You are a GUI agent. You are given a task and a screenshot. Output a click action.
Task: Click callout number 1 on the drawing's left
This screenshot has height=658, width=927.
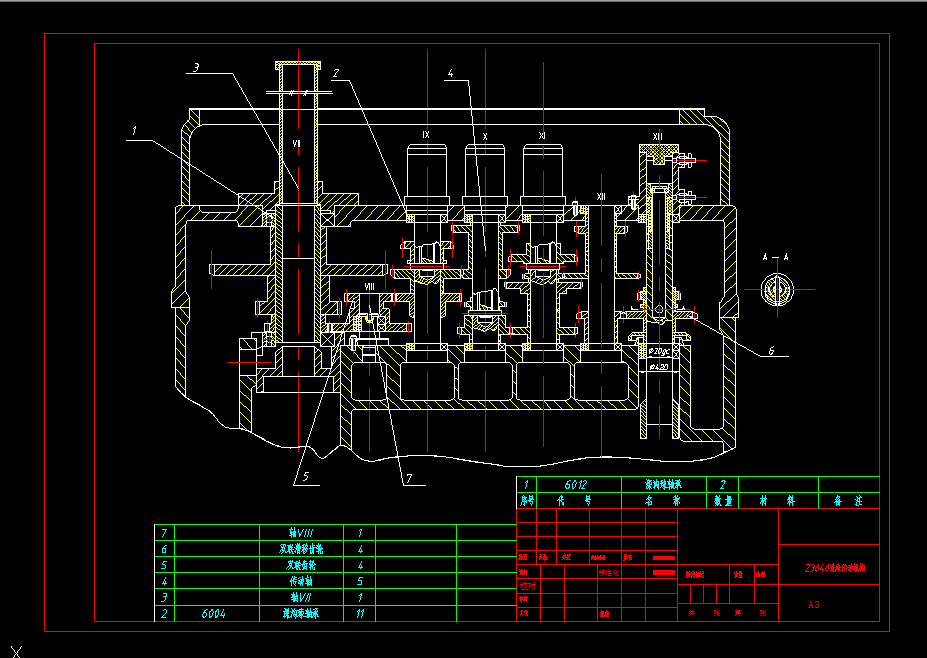pos(134,131)
